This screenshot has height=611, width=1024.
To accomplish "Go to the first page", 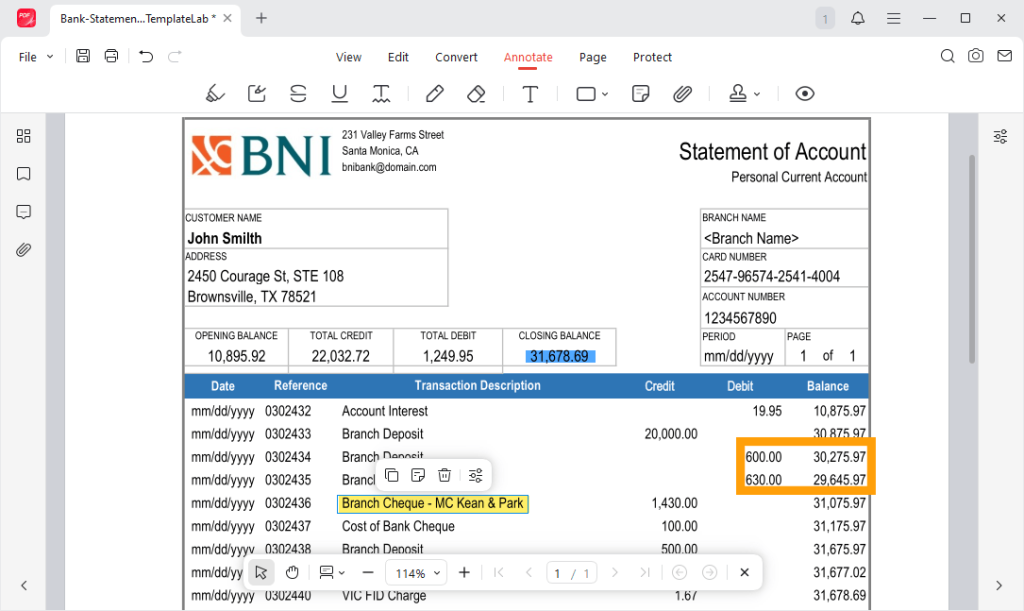I will coord(499,572).
